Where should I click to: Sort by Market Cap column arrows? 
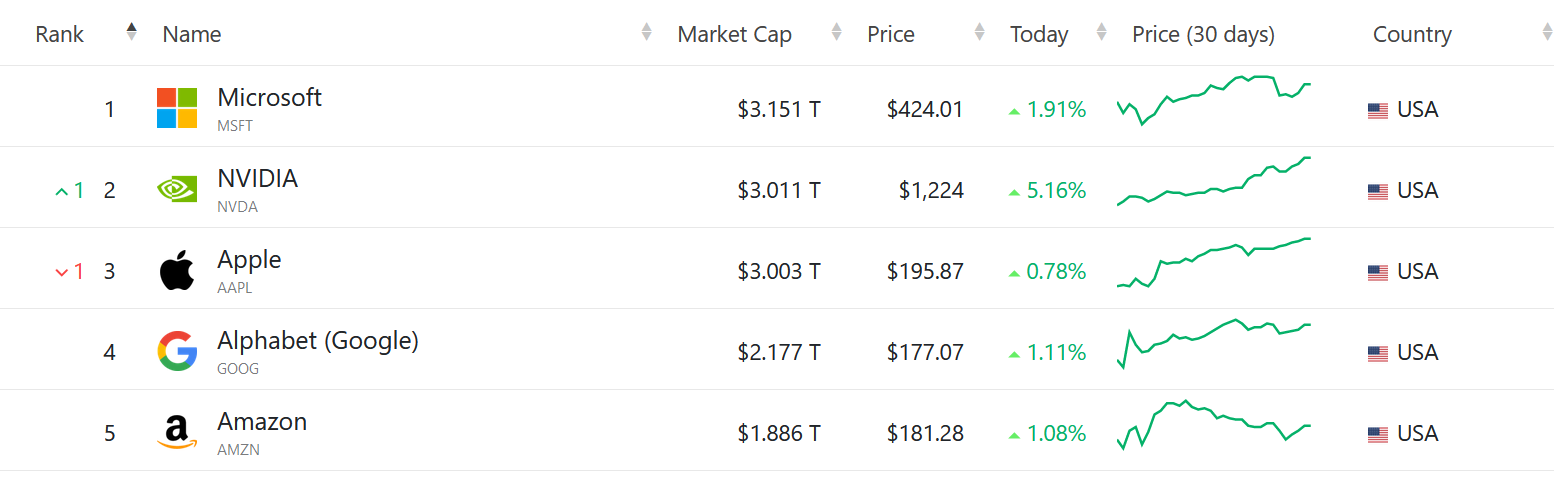pyautogui.click(x=836, y=32)
